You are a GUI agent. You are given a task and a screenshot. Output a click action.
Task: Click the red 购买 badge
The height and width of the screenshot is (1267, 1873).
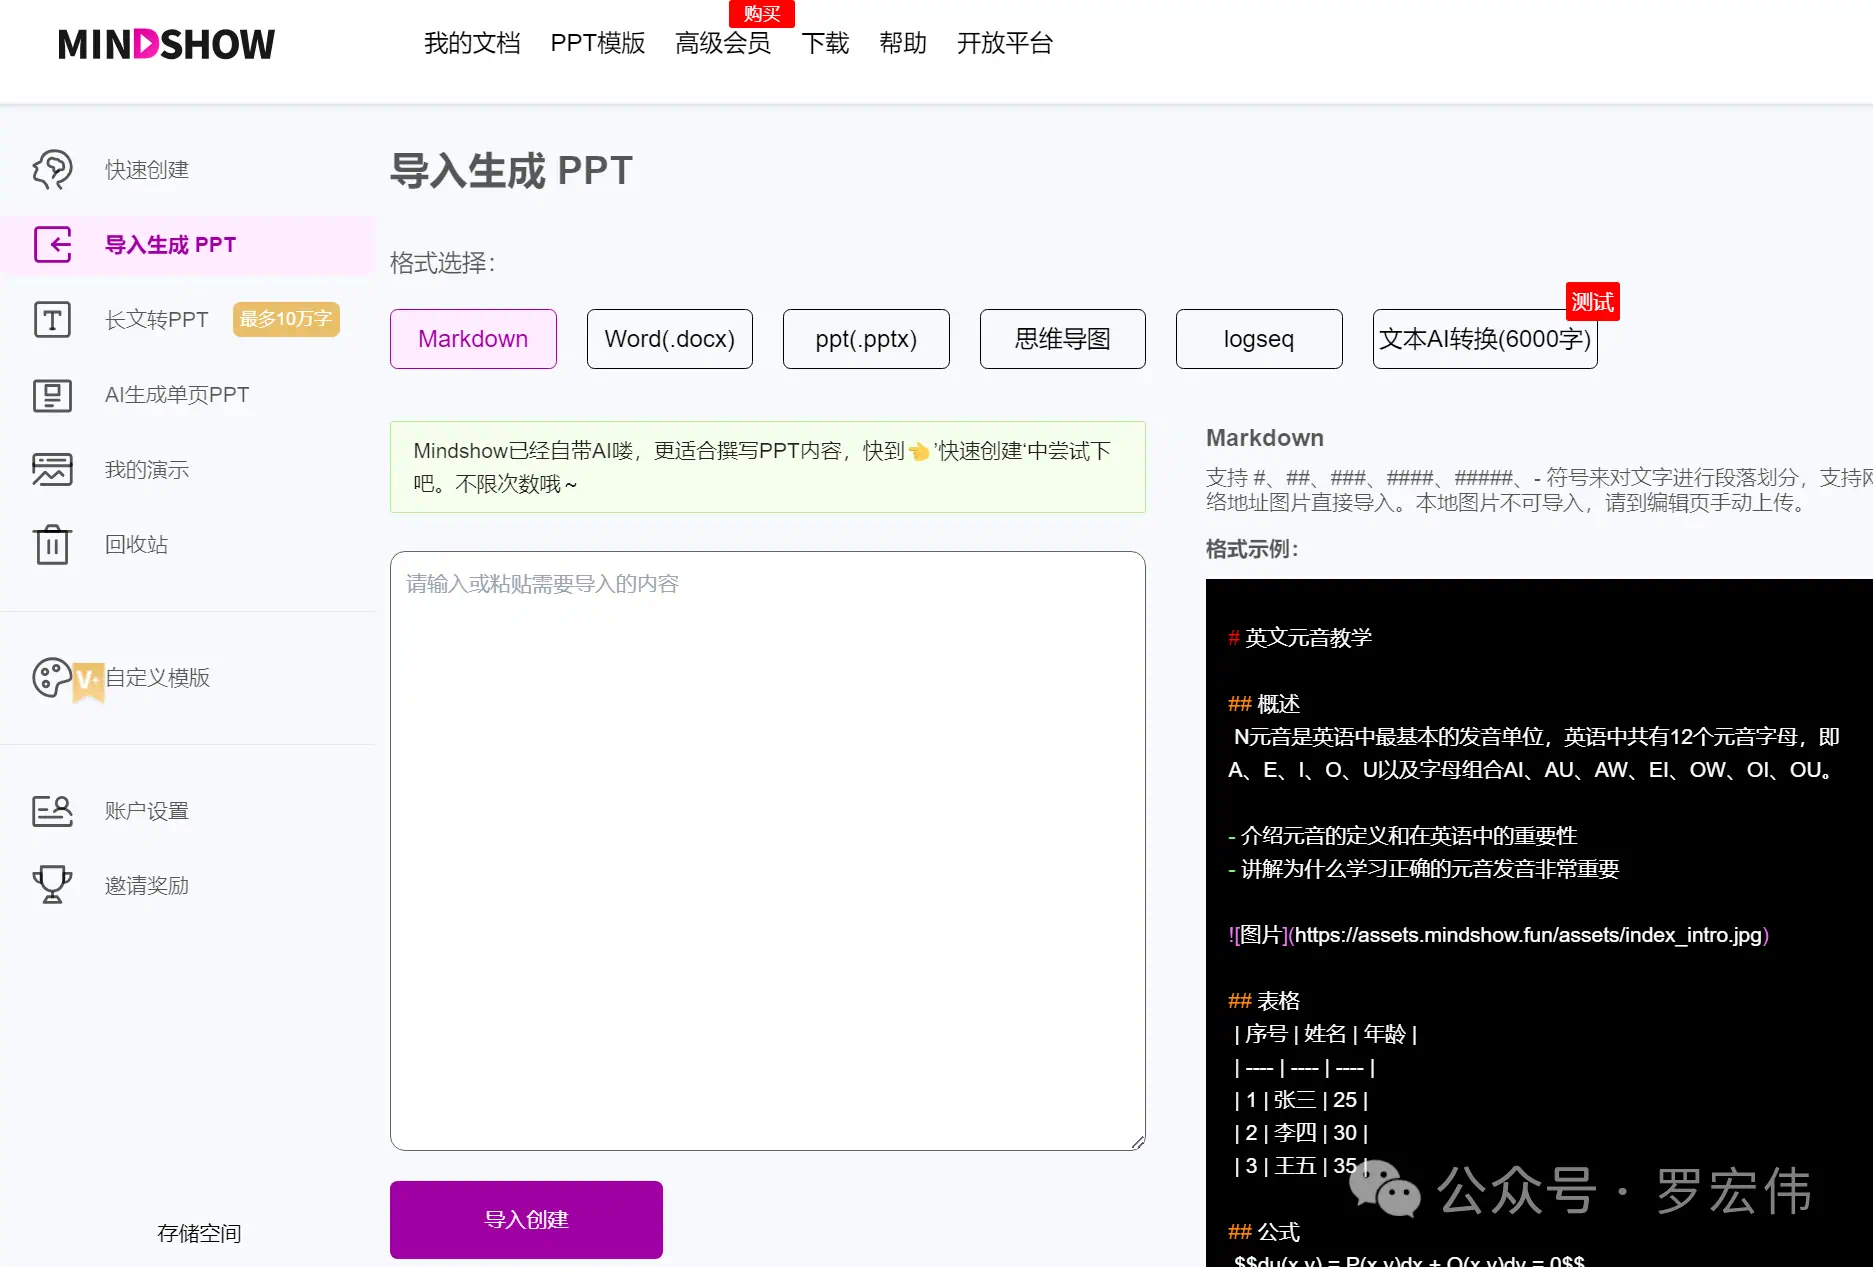pyautogui.click(x=762, y=14)
